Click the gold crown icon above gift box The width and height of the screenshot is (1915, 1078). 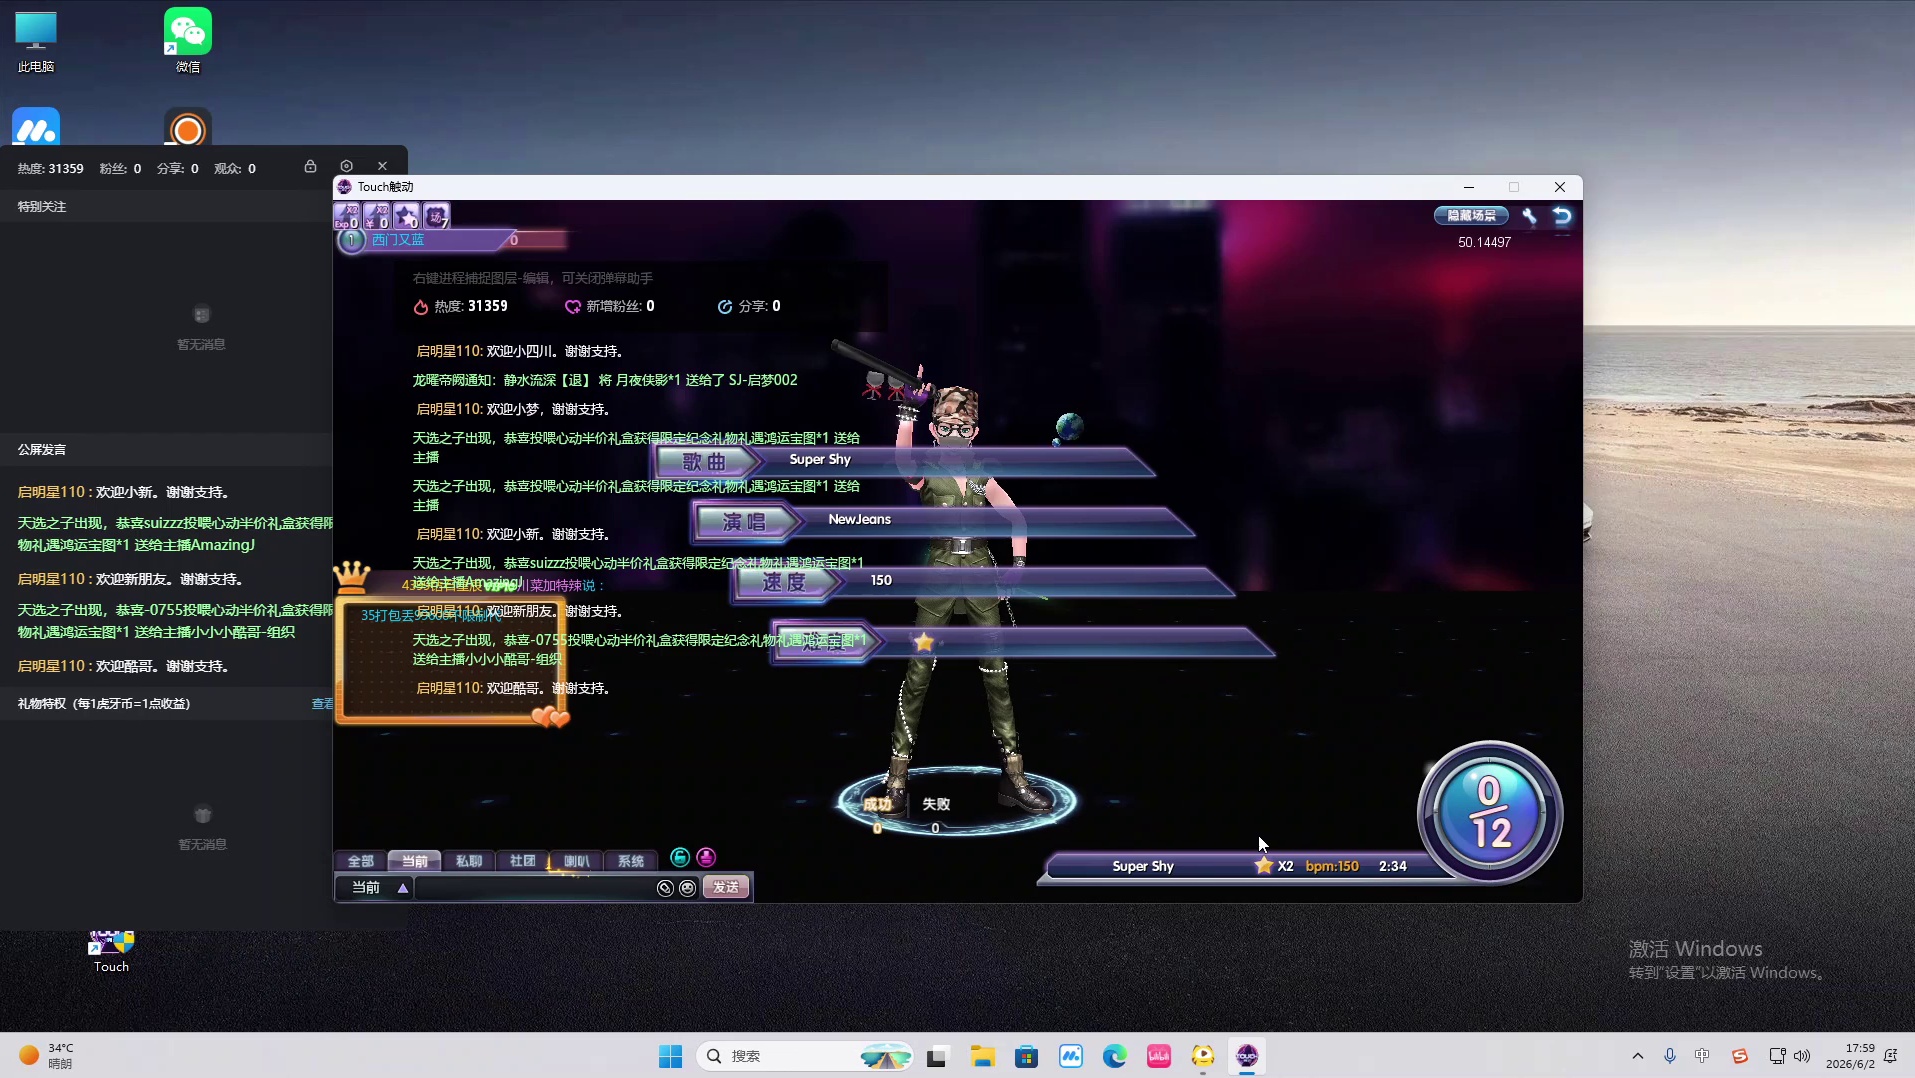click(351, 577)
